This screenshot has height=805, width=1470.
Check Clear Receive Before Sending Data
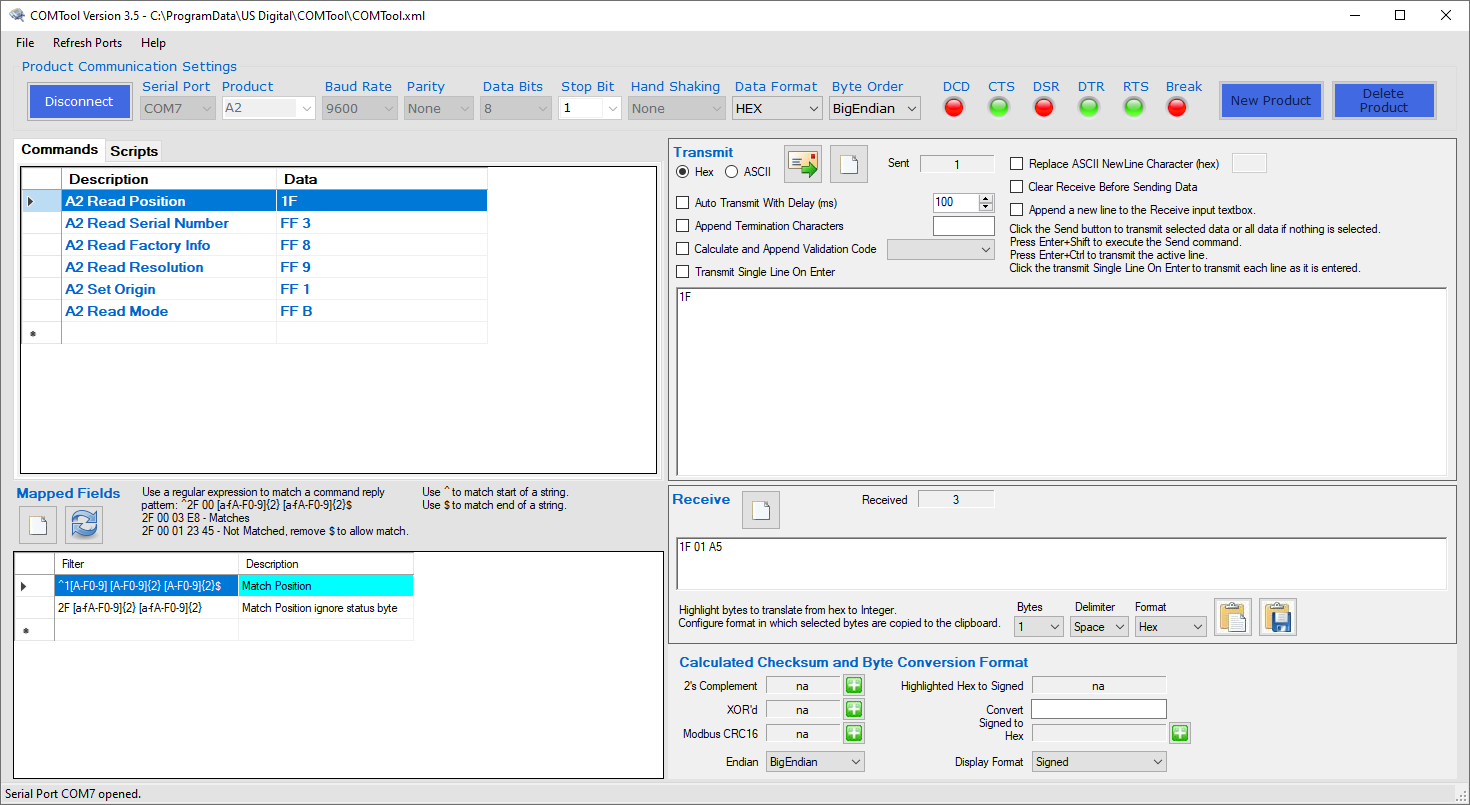(1016, 186)
